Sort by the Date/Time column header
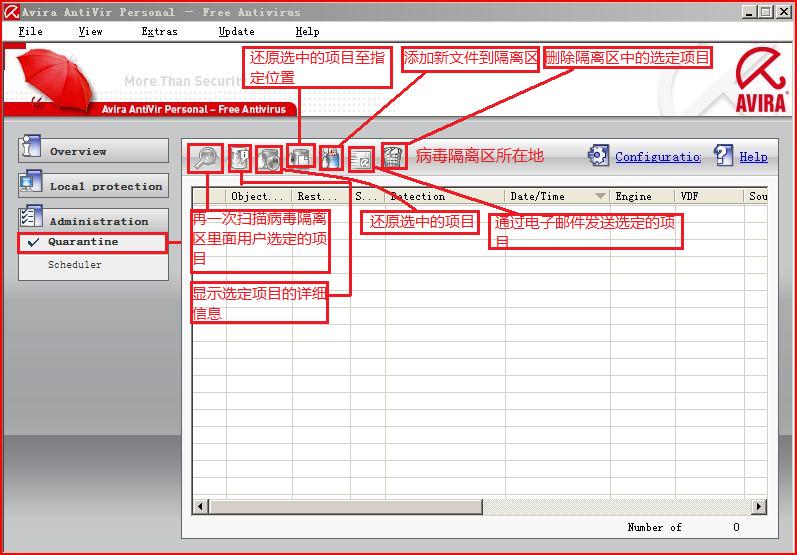The image size is (797, 555). pos(558,196)
